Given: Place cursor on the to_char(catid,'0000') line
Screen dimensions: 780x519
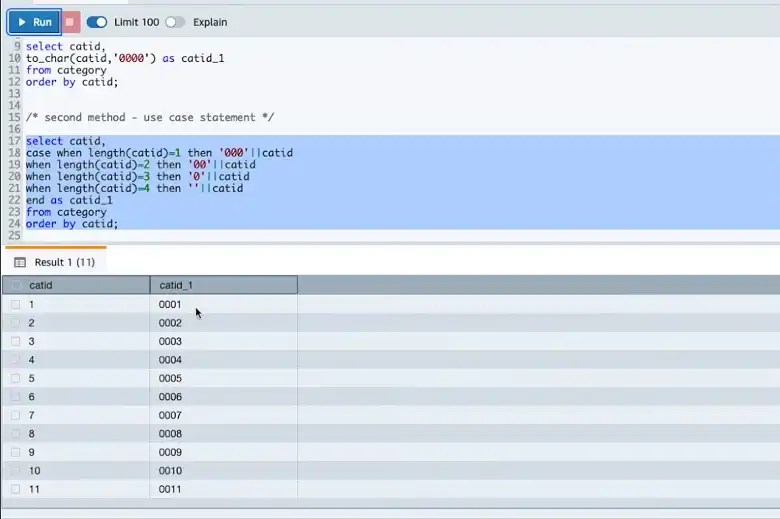Looking at the screenshot, I should click(x=125, y=58).
